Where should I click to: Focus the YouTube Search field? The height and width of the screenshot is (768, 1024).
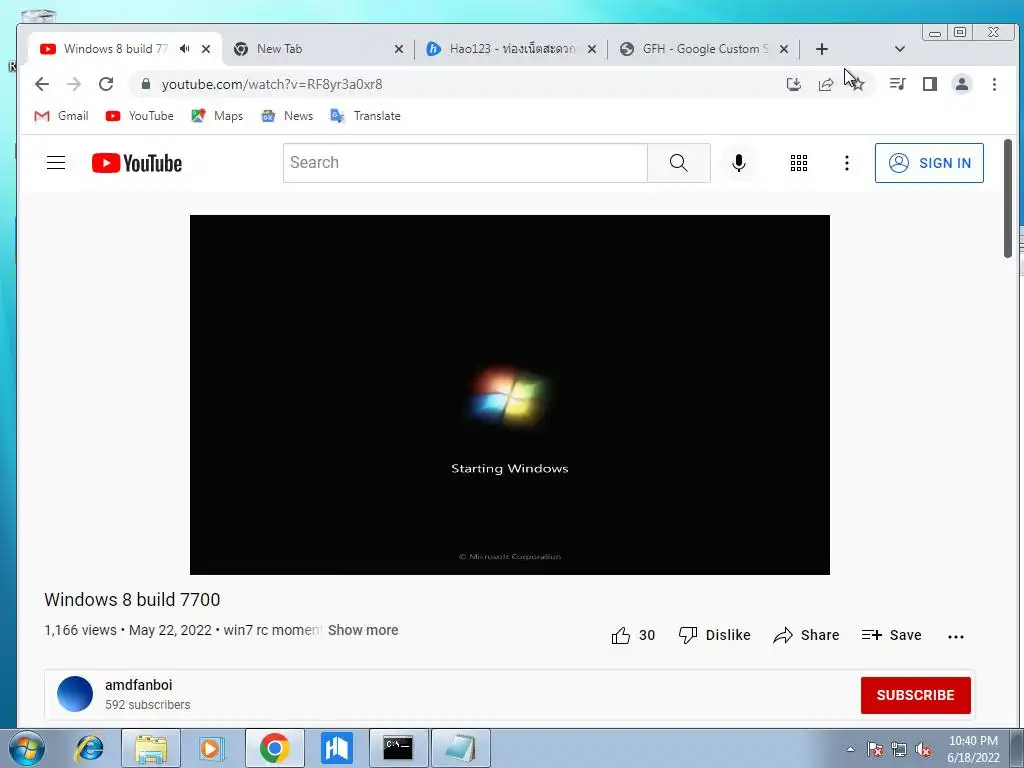click(465, 163)
